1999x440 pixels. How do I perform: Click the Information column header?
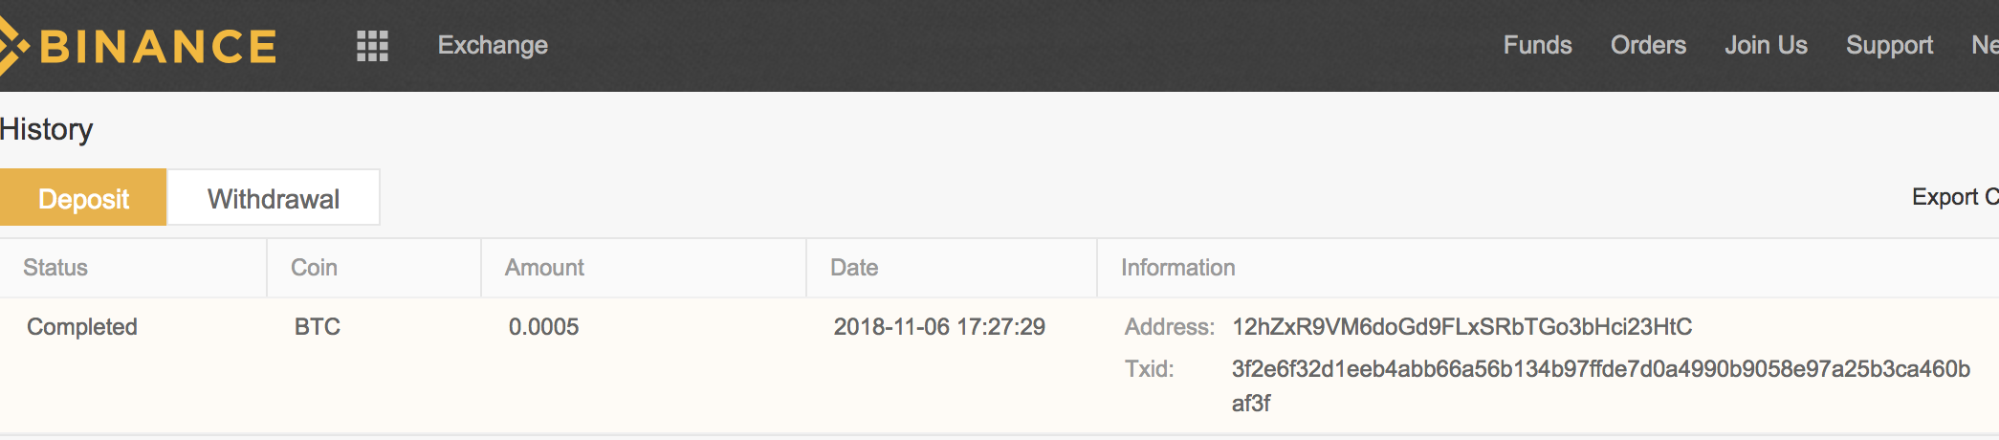pyautogui.click(x=1178, y=267)
